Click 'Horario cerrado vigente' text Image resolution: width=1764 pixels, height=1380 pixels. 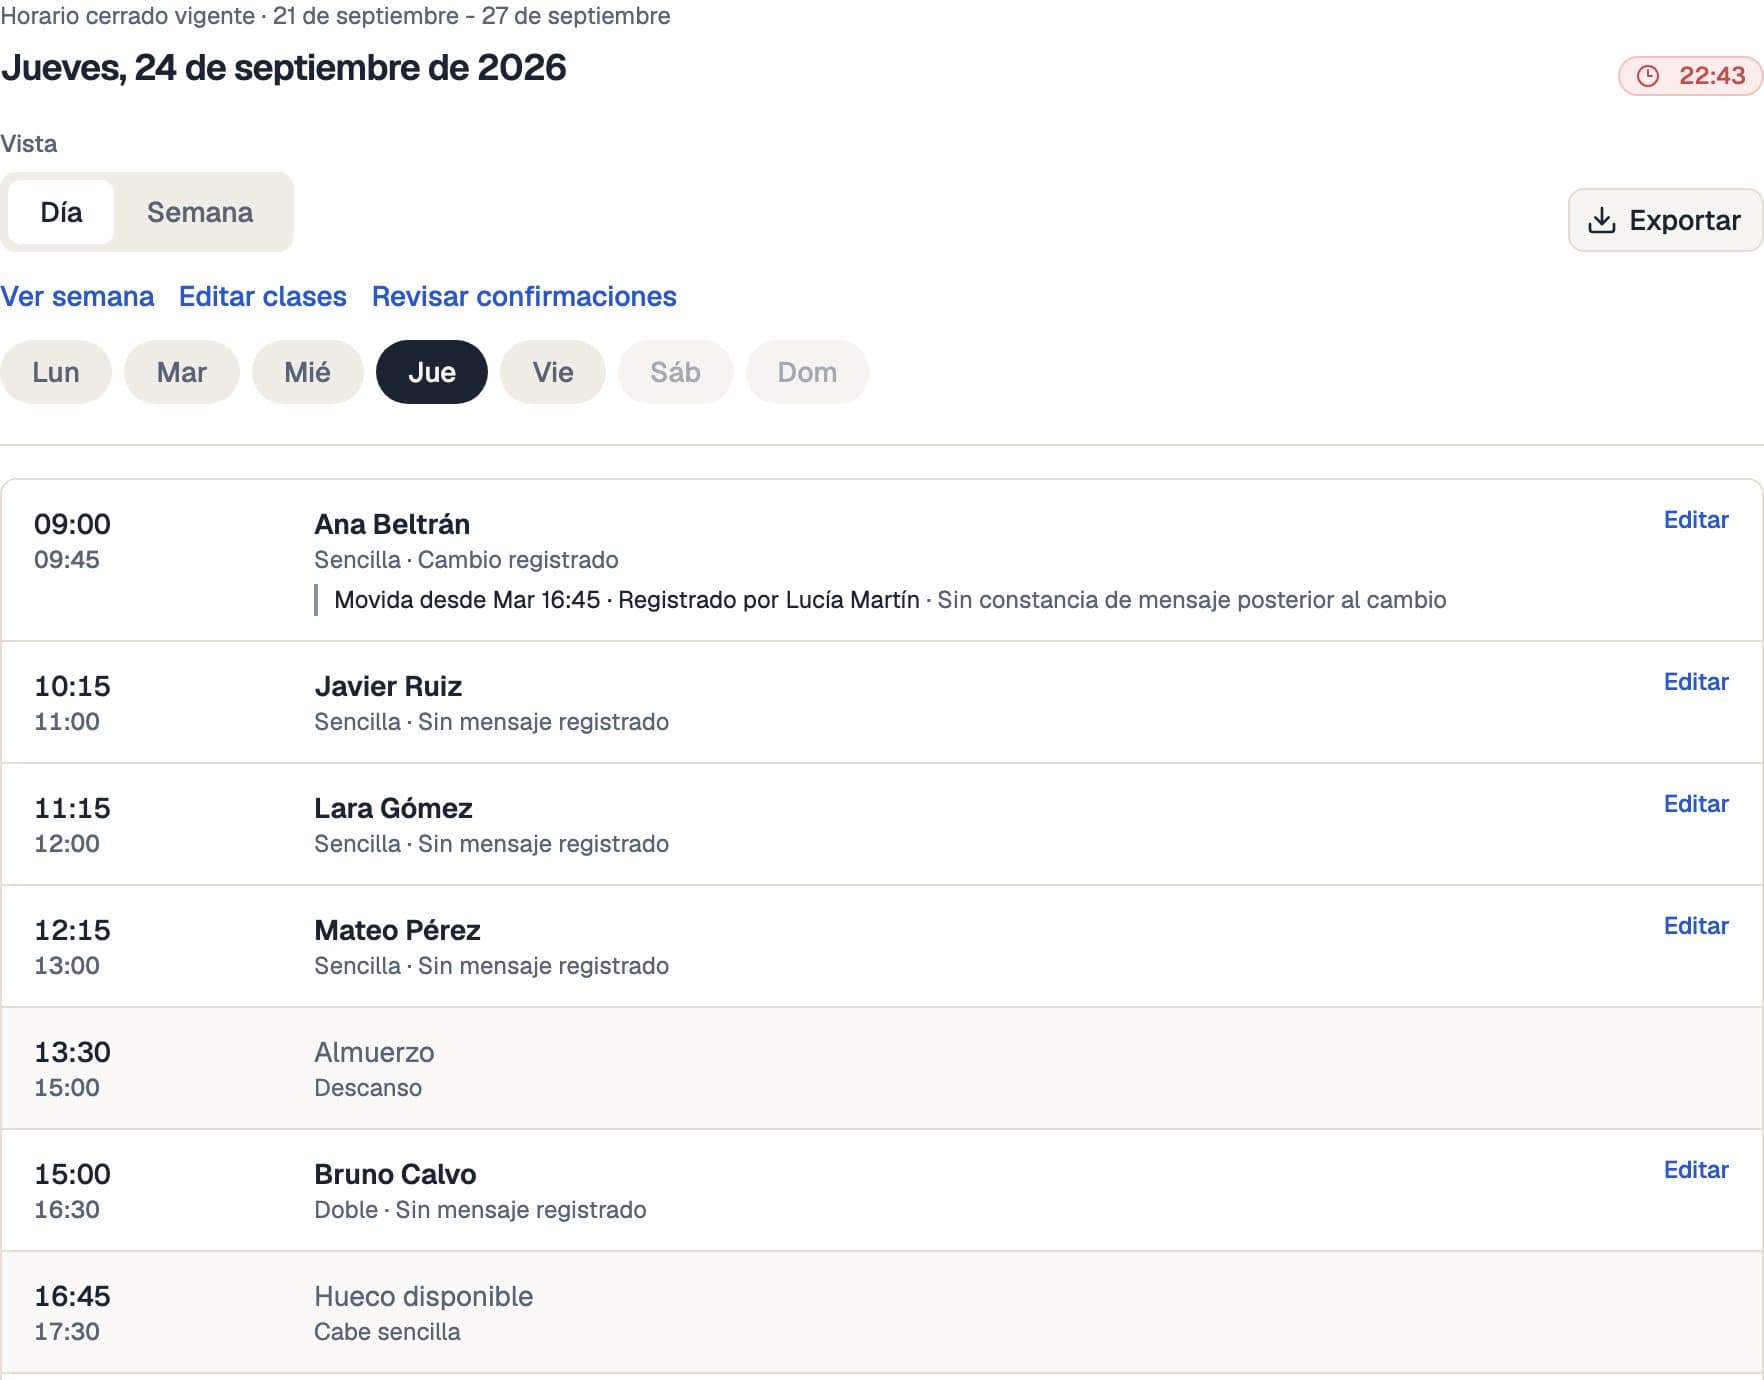pos(128,16)
